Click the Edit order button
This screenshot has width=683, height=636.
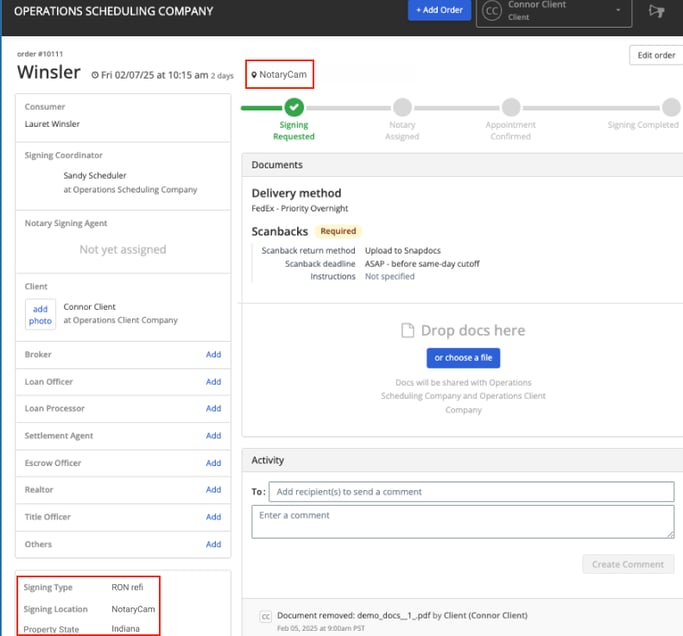point(656,55)
